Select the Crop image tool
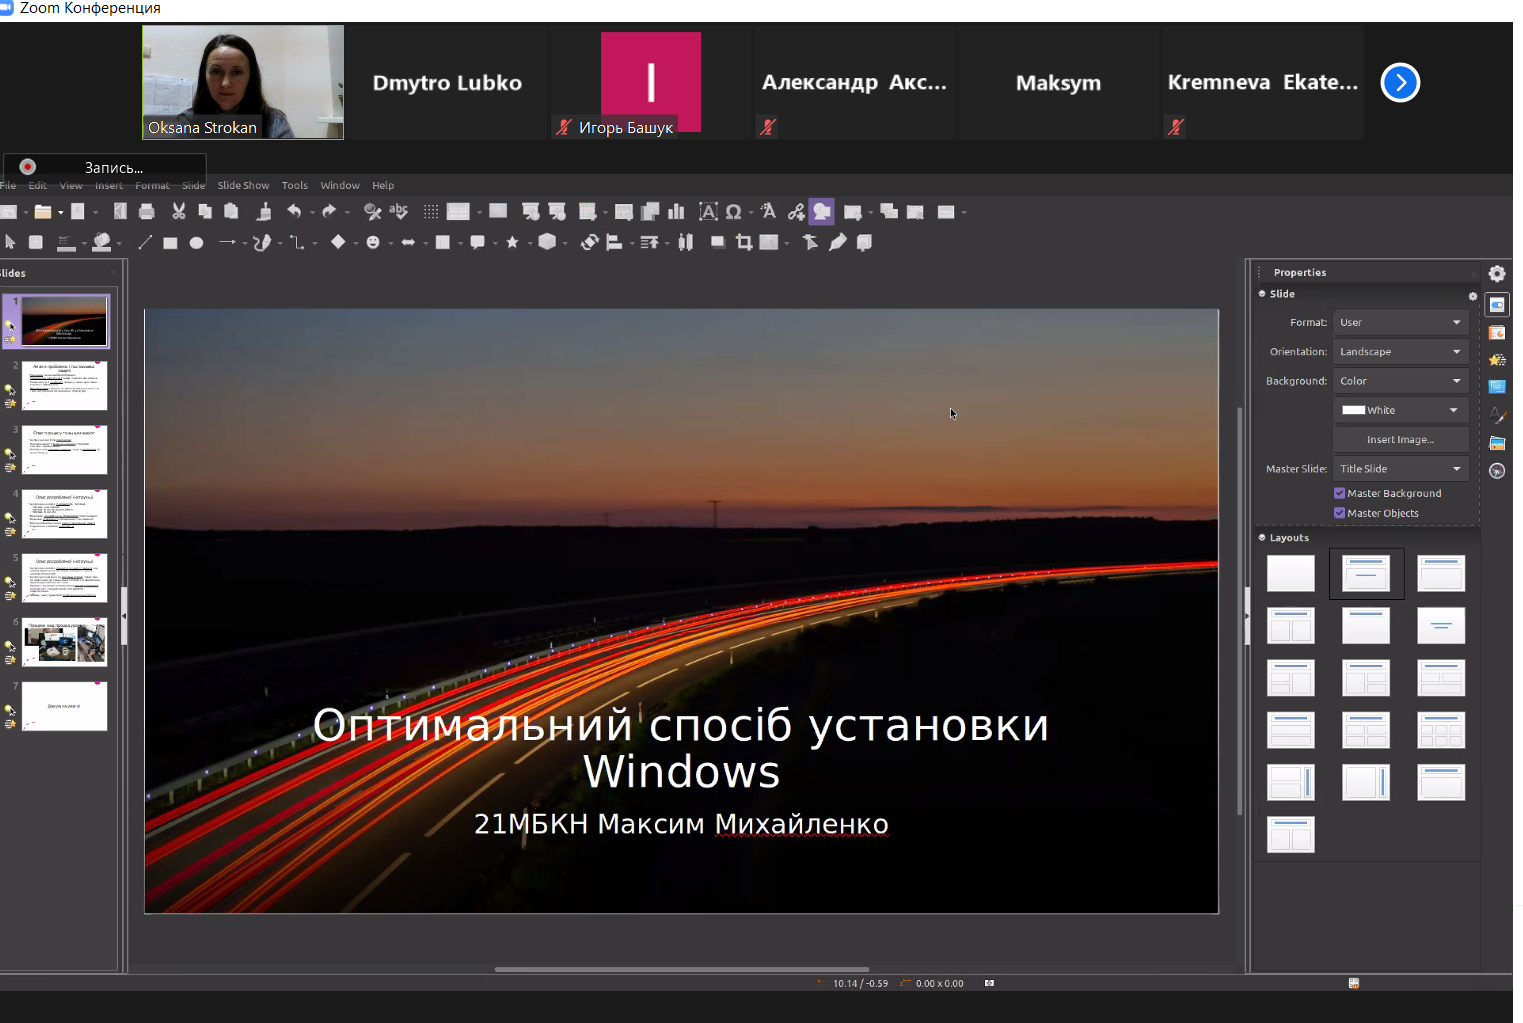 tap(744, 242)
